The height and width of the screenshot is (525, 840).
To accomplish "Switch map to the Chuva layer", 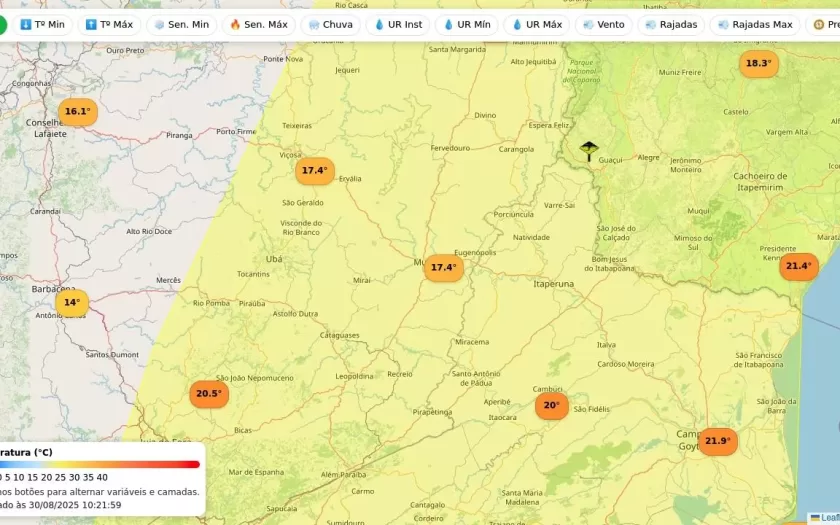I will (x=330, y=24).
